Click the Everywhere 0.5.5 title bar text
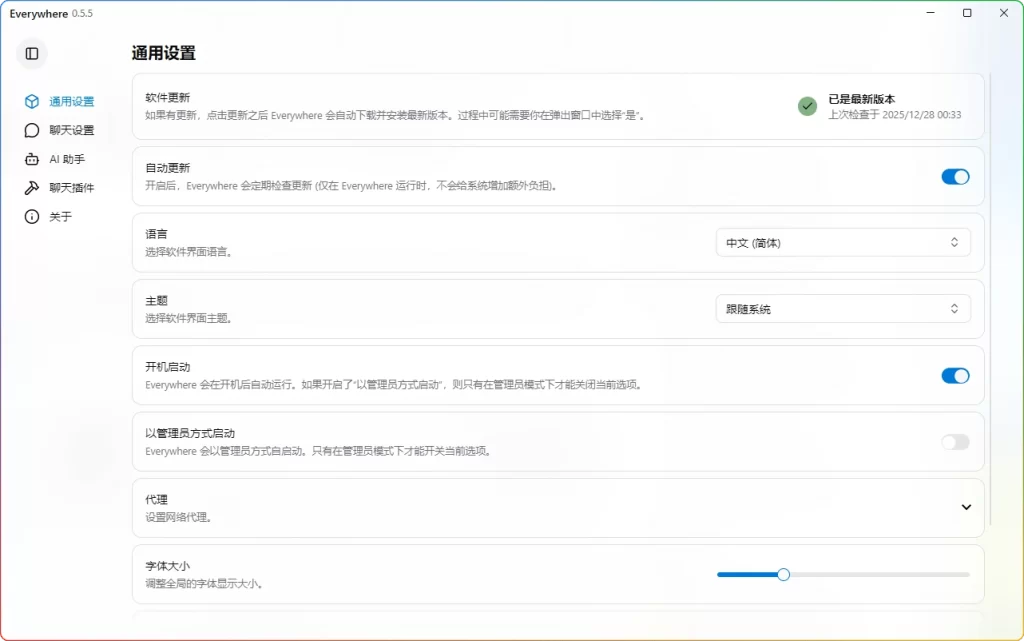Screen dimensions: 1024x641 pyautogui.click(x=54, y=13)
